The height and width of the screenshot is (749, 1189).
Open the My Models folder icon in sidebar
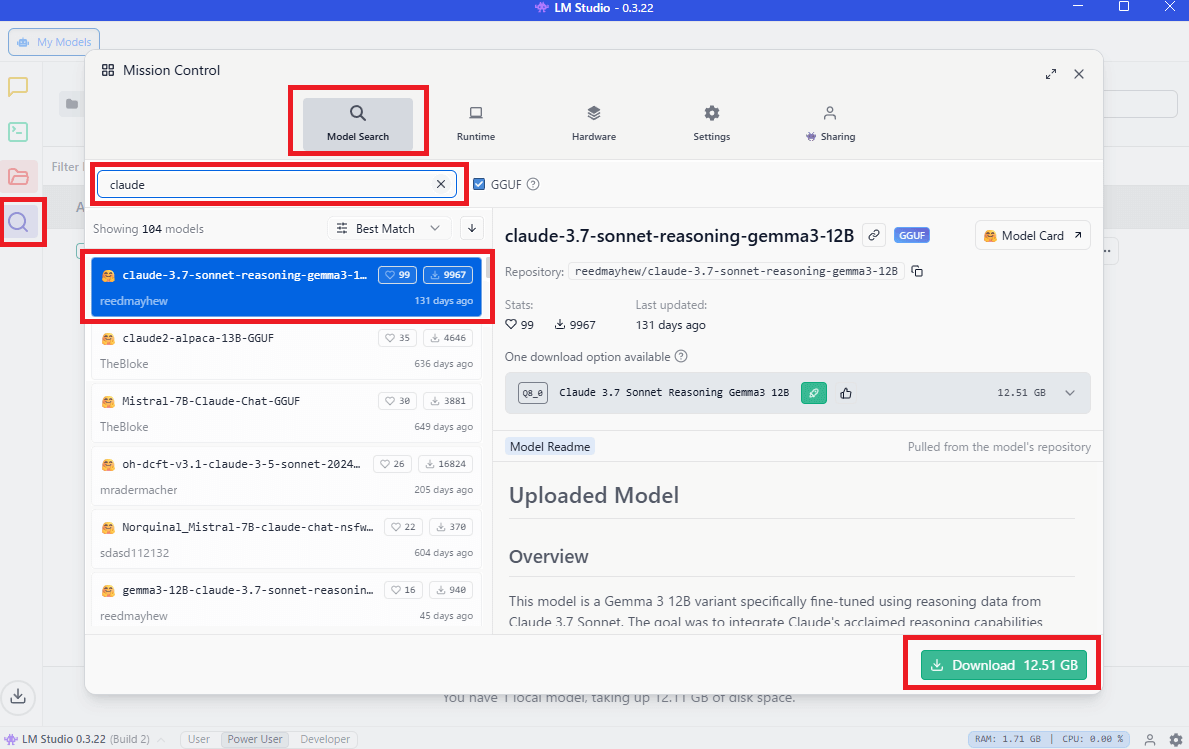18,177
